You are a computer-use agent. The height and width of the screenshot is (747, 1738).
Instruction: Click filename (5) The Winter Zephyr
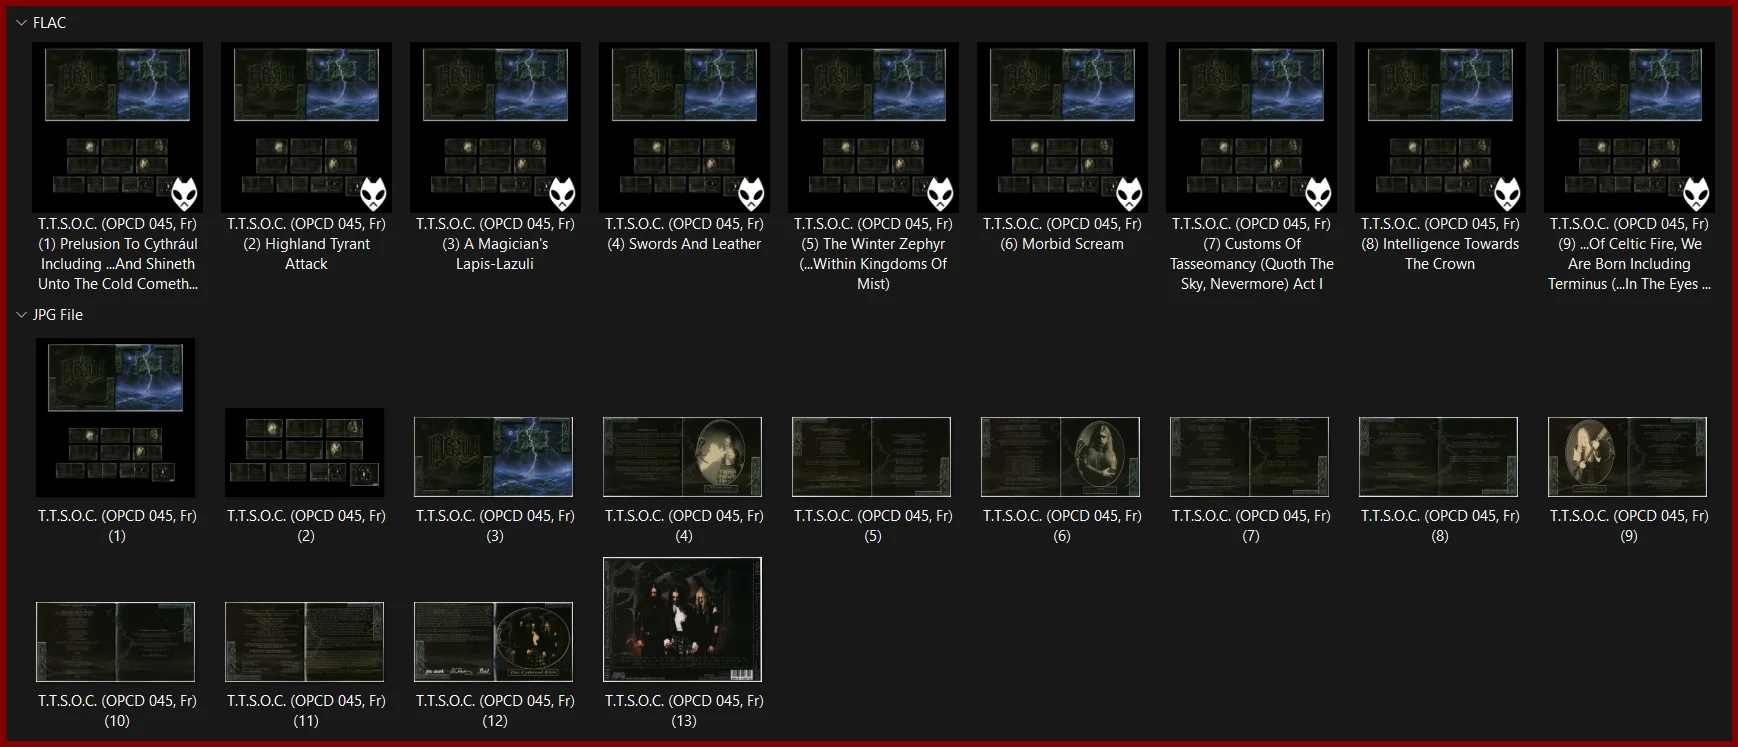pos(873,254)
